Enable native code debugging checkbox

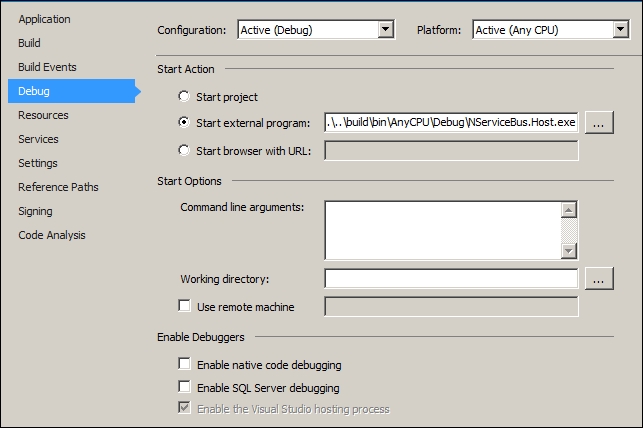coord(184,365)
